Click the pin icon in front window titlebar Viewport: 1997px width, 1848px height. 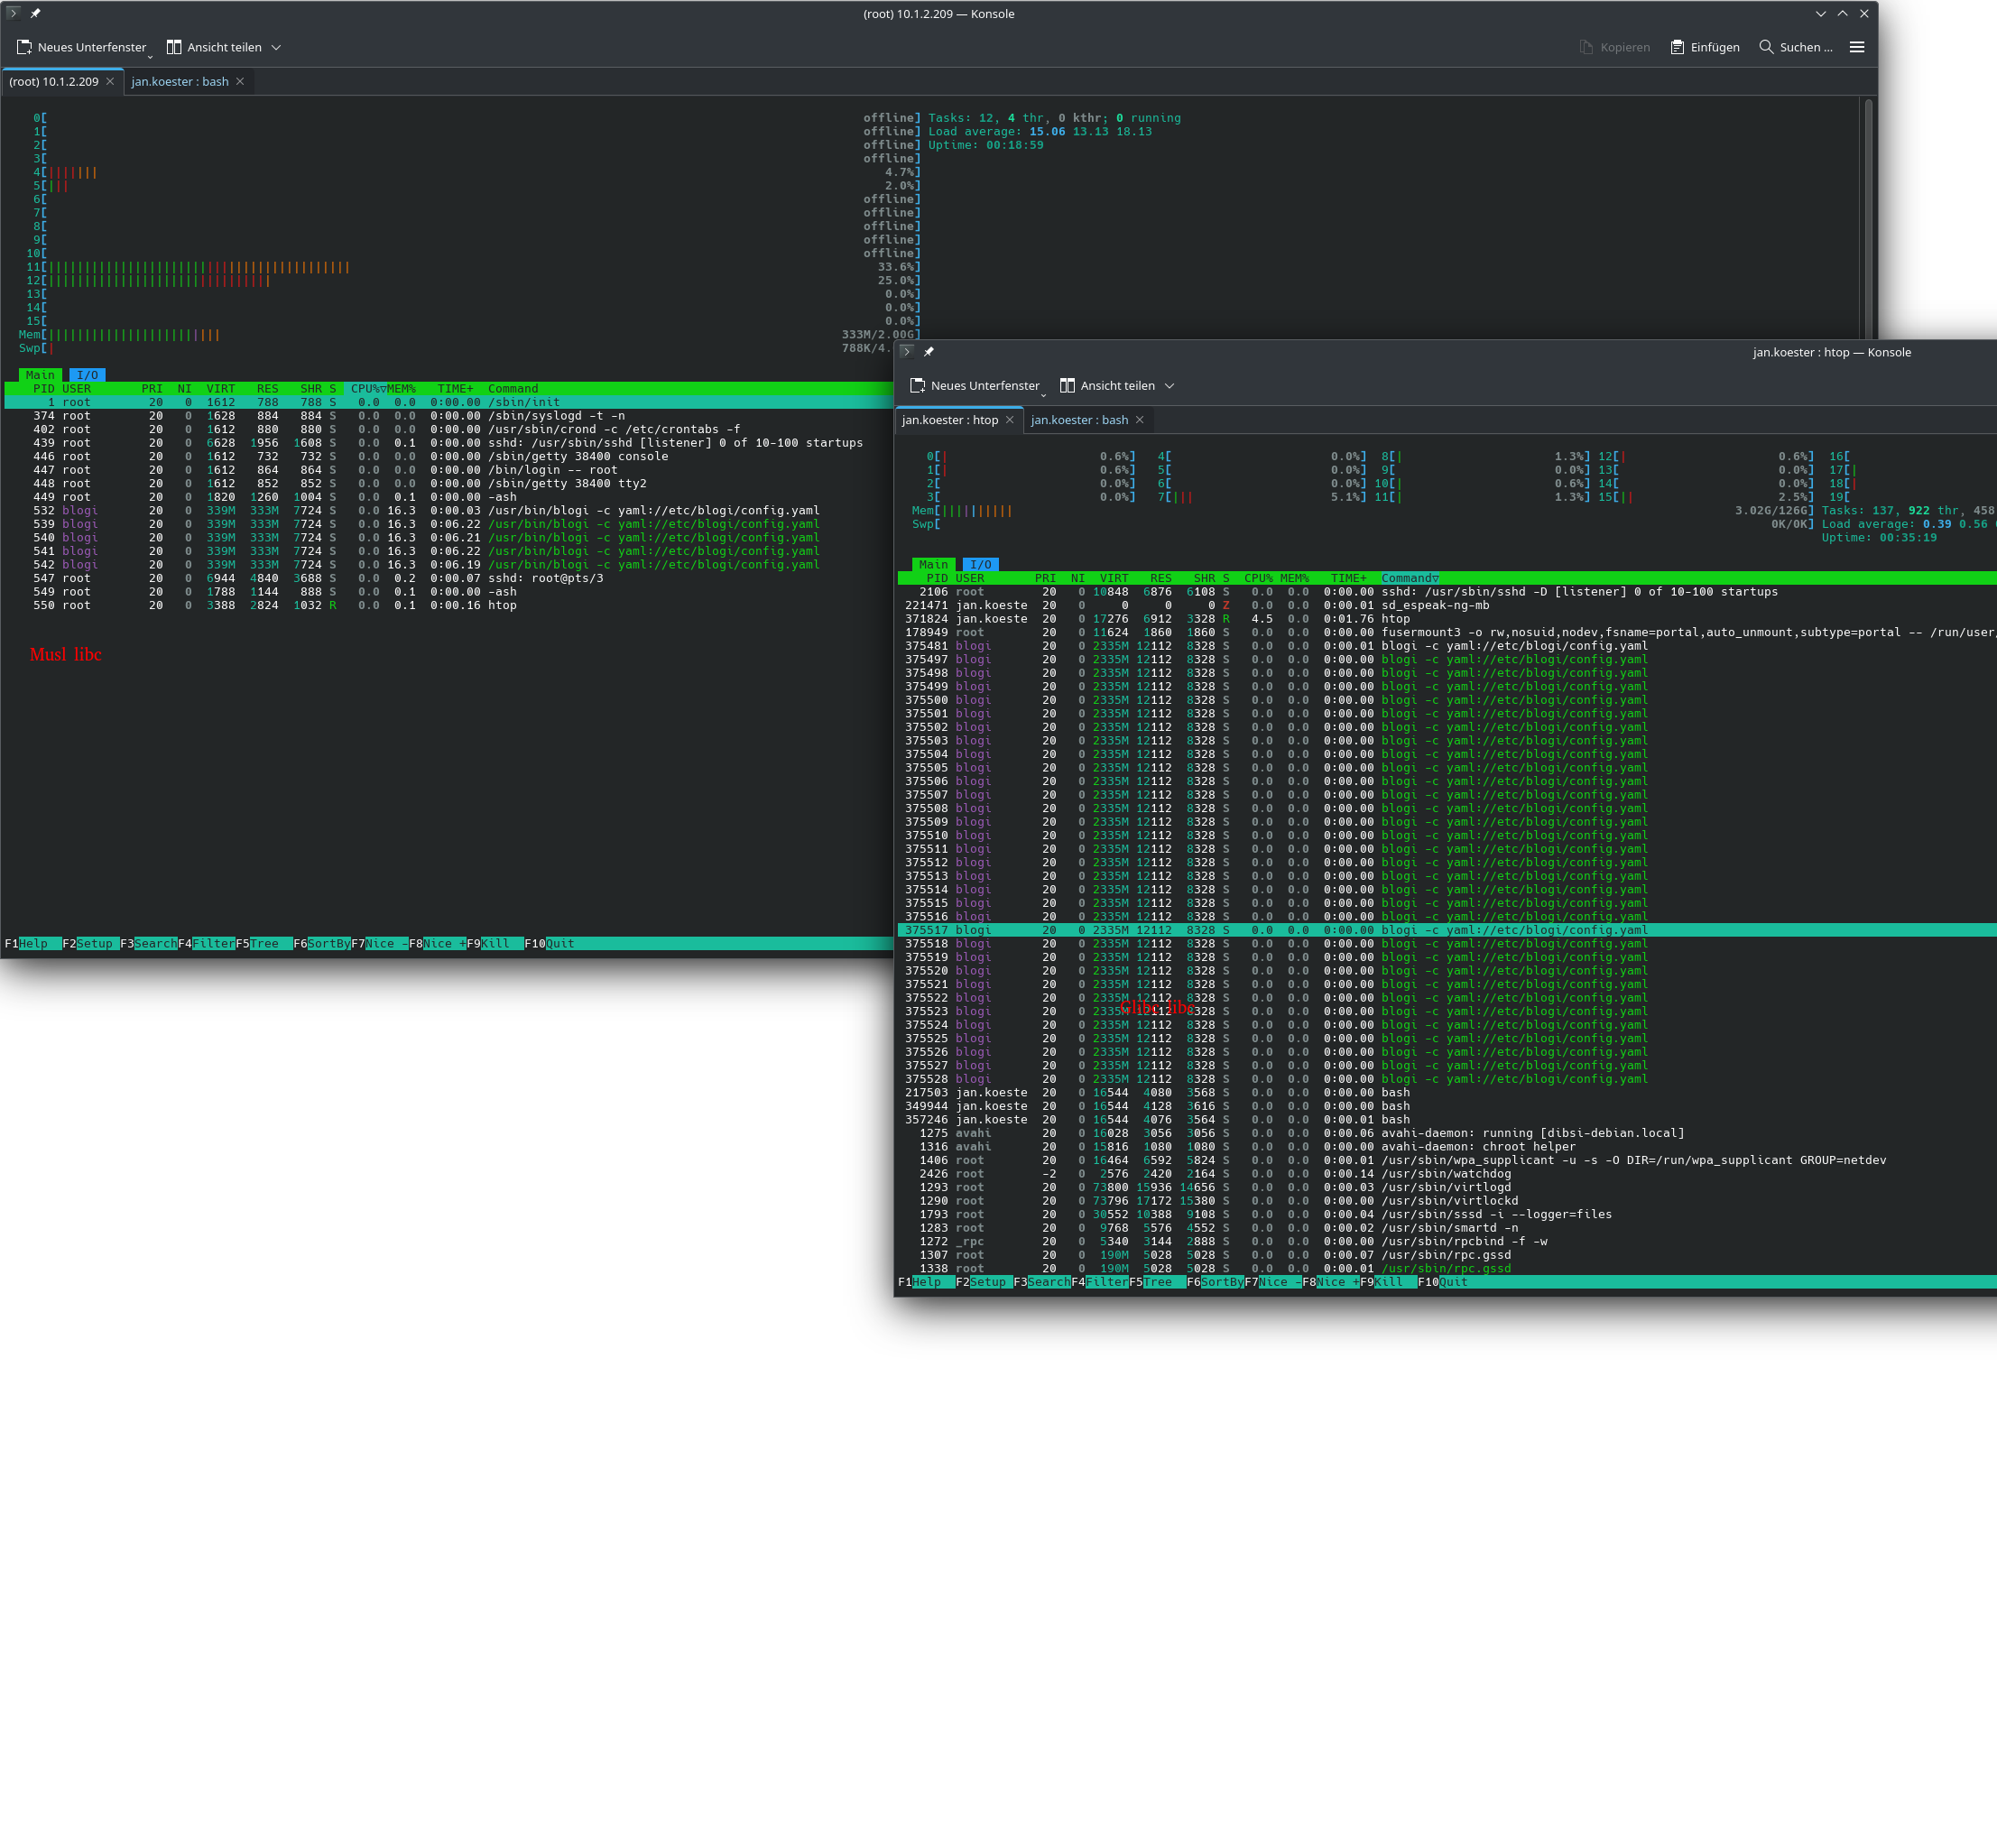pyautogui.click(x=929, y=352)
